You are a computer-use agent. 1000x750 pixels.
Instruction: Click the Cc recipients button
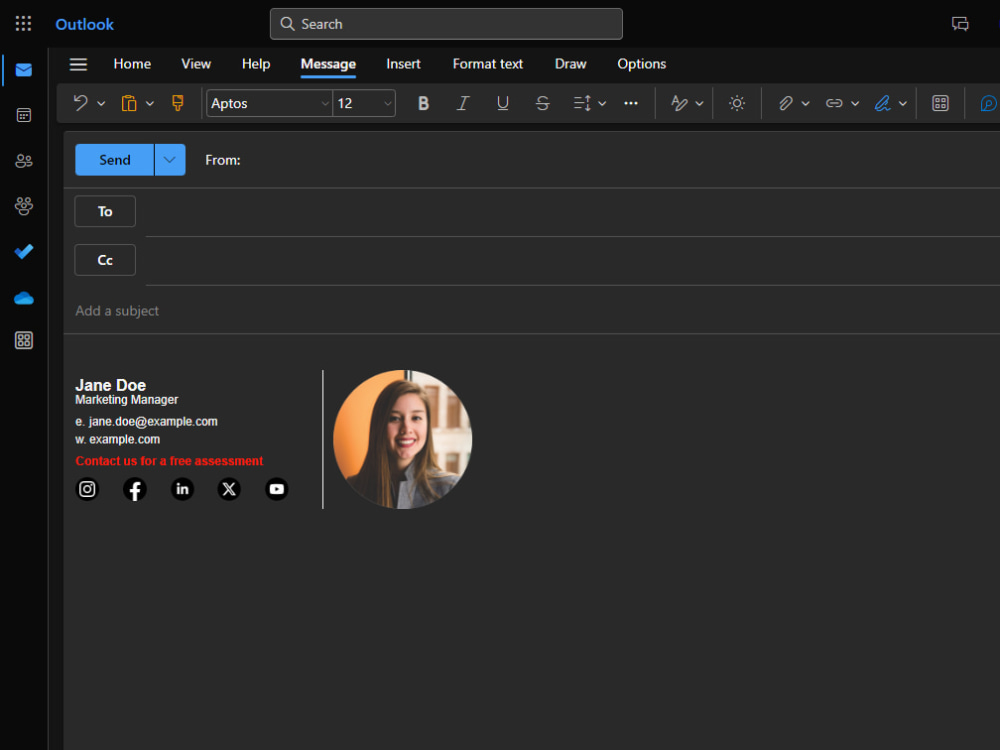click(105, 260)
